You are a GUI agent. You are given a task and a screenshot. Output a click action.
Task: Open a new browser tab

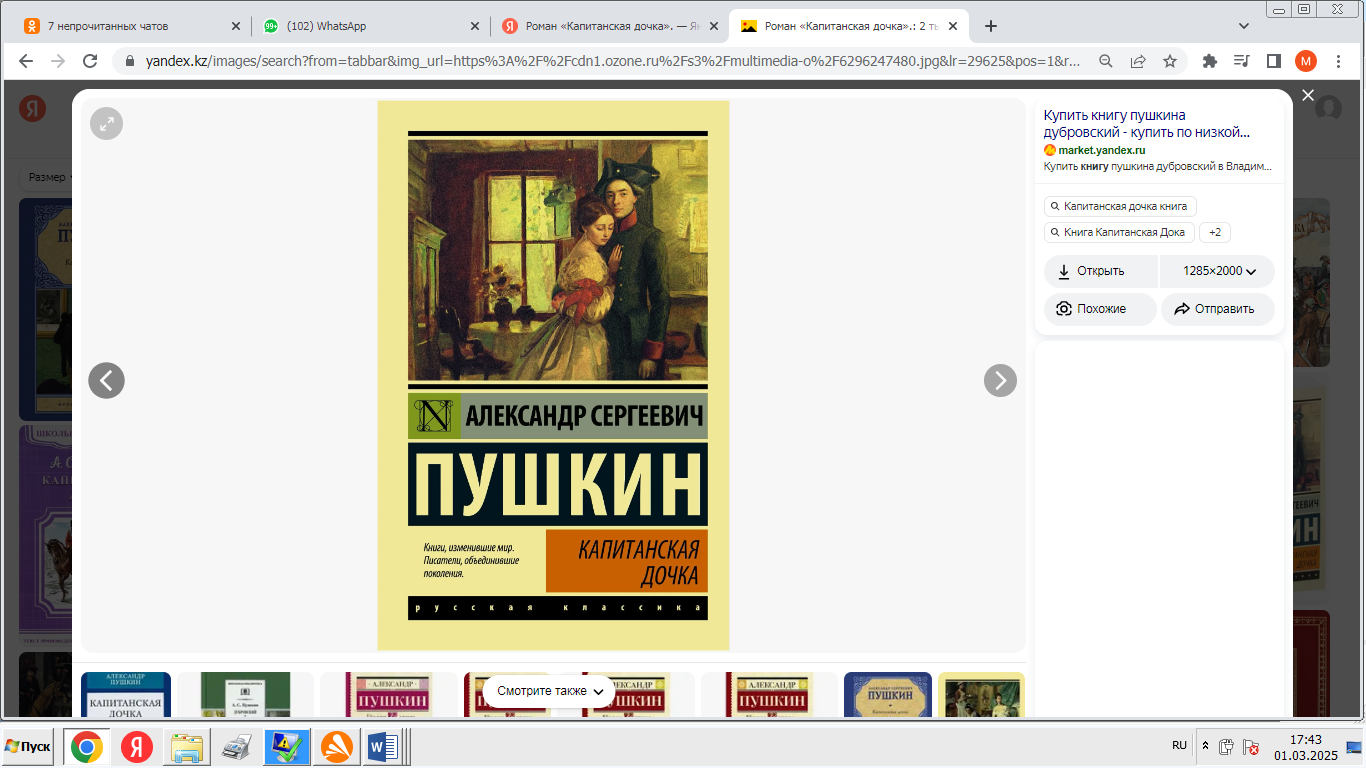point(991,26)
